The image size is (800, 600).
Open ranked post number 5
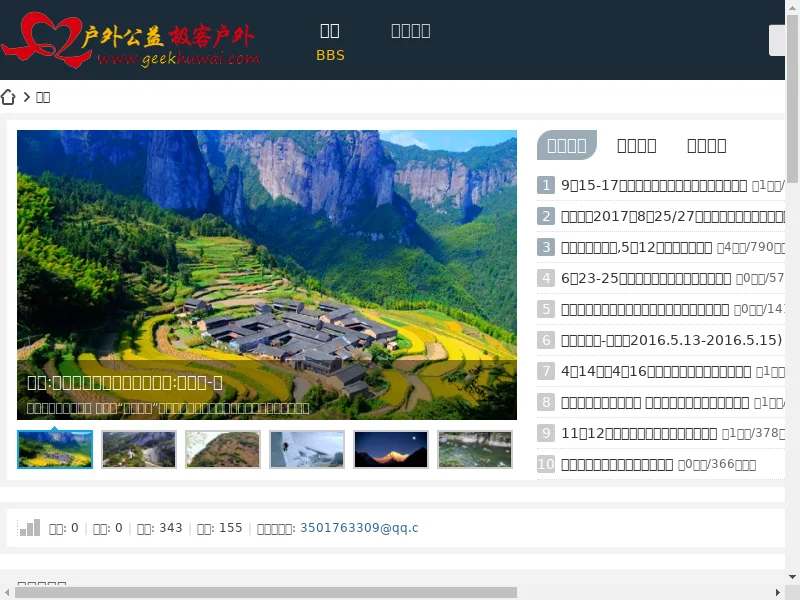click(x=645, y=309)
